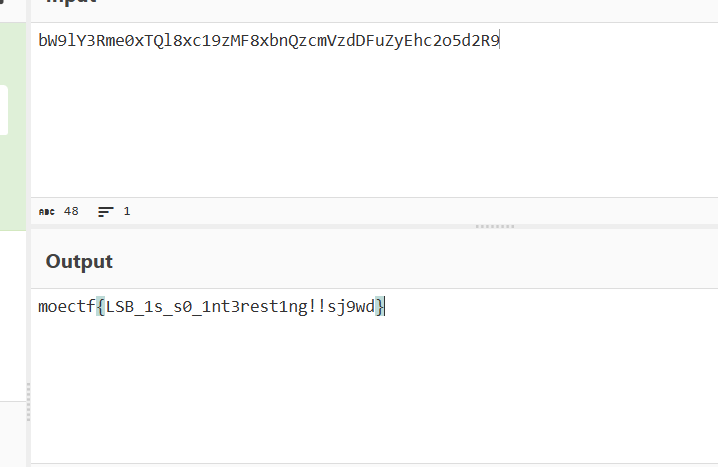This screenshot has width=718, height=467.
Task: Click the Output panel title
Action: point(79,262)
